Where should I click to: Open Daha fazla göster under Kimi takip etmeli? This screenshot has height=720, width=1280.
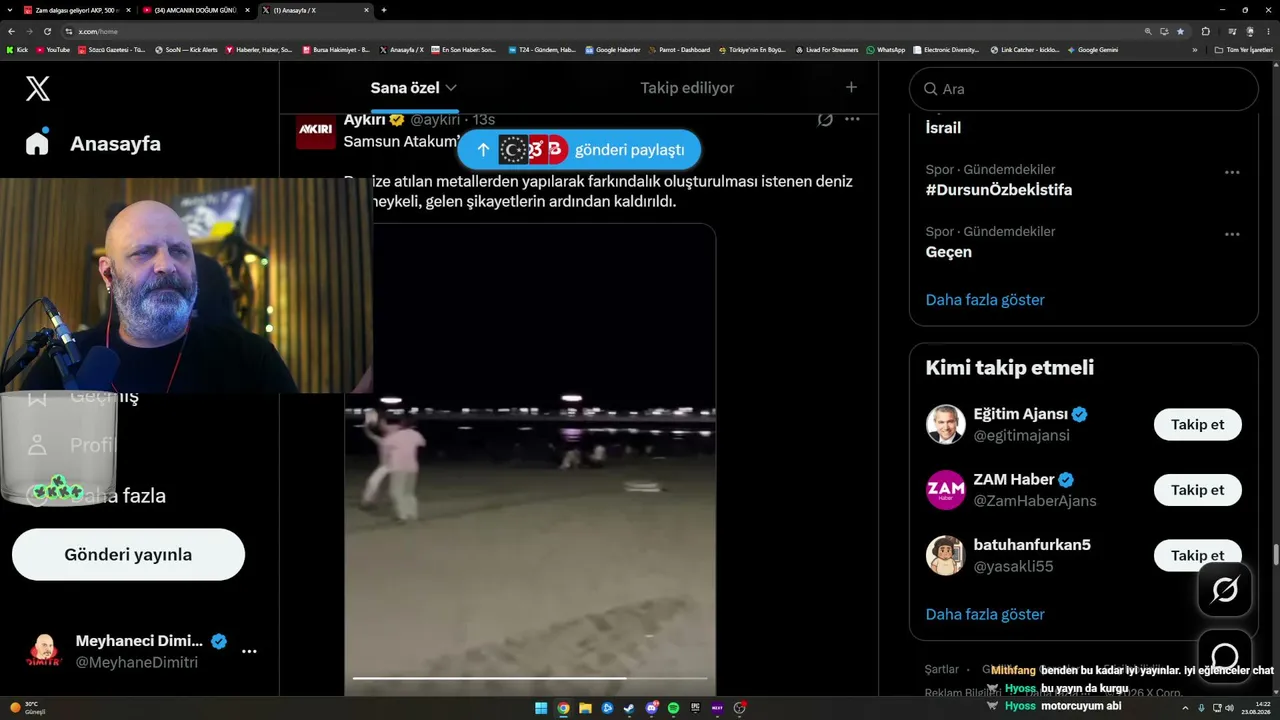point(985,614)
